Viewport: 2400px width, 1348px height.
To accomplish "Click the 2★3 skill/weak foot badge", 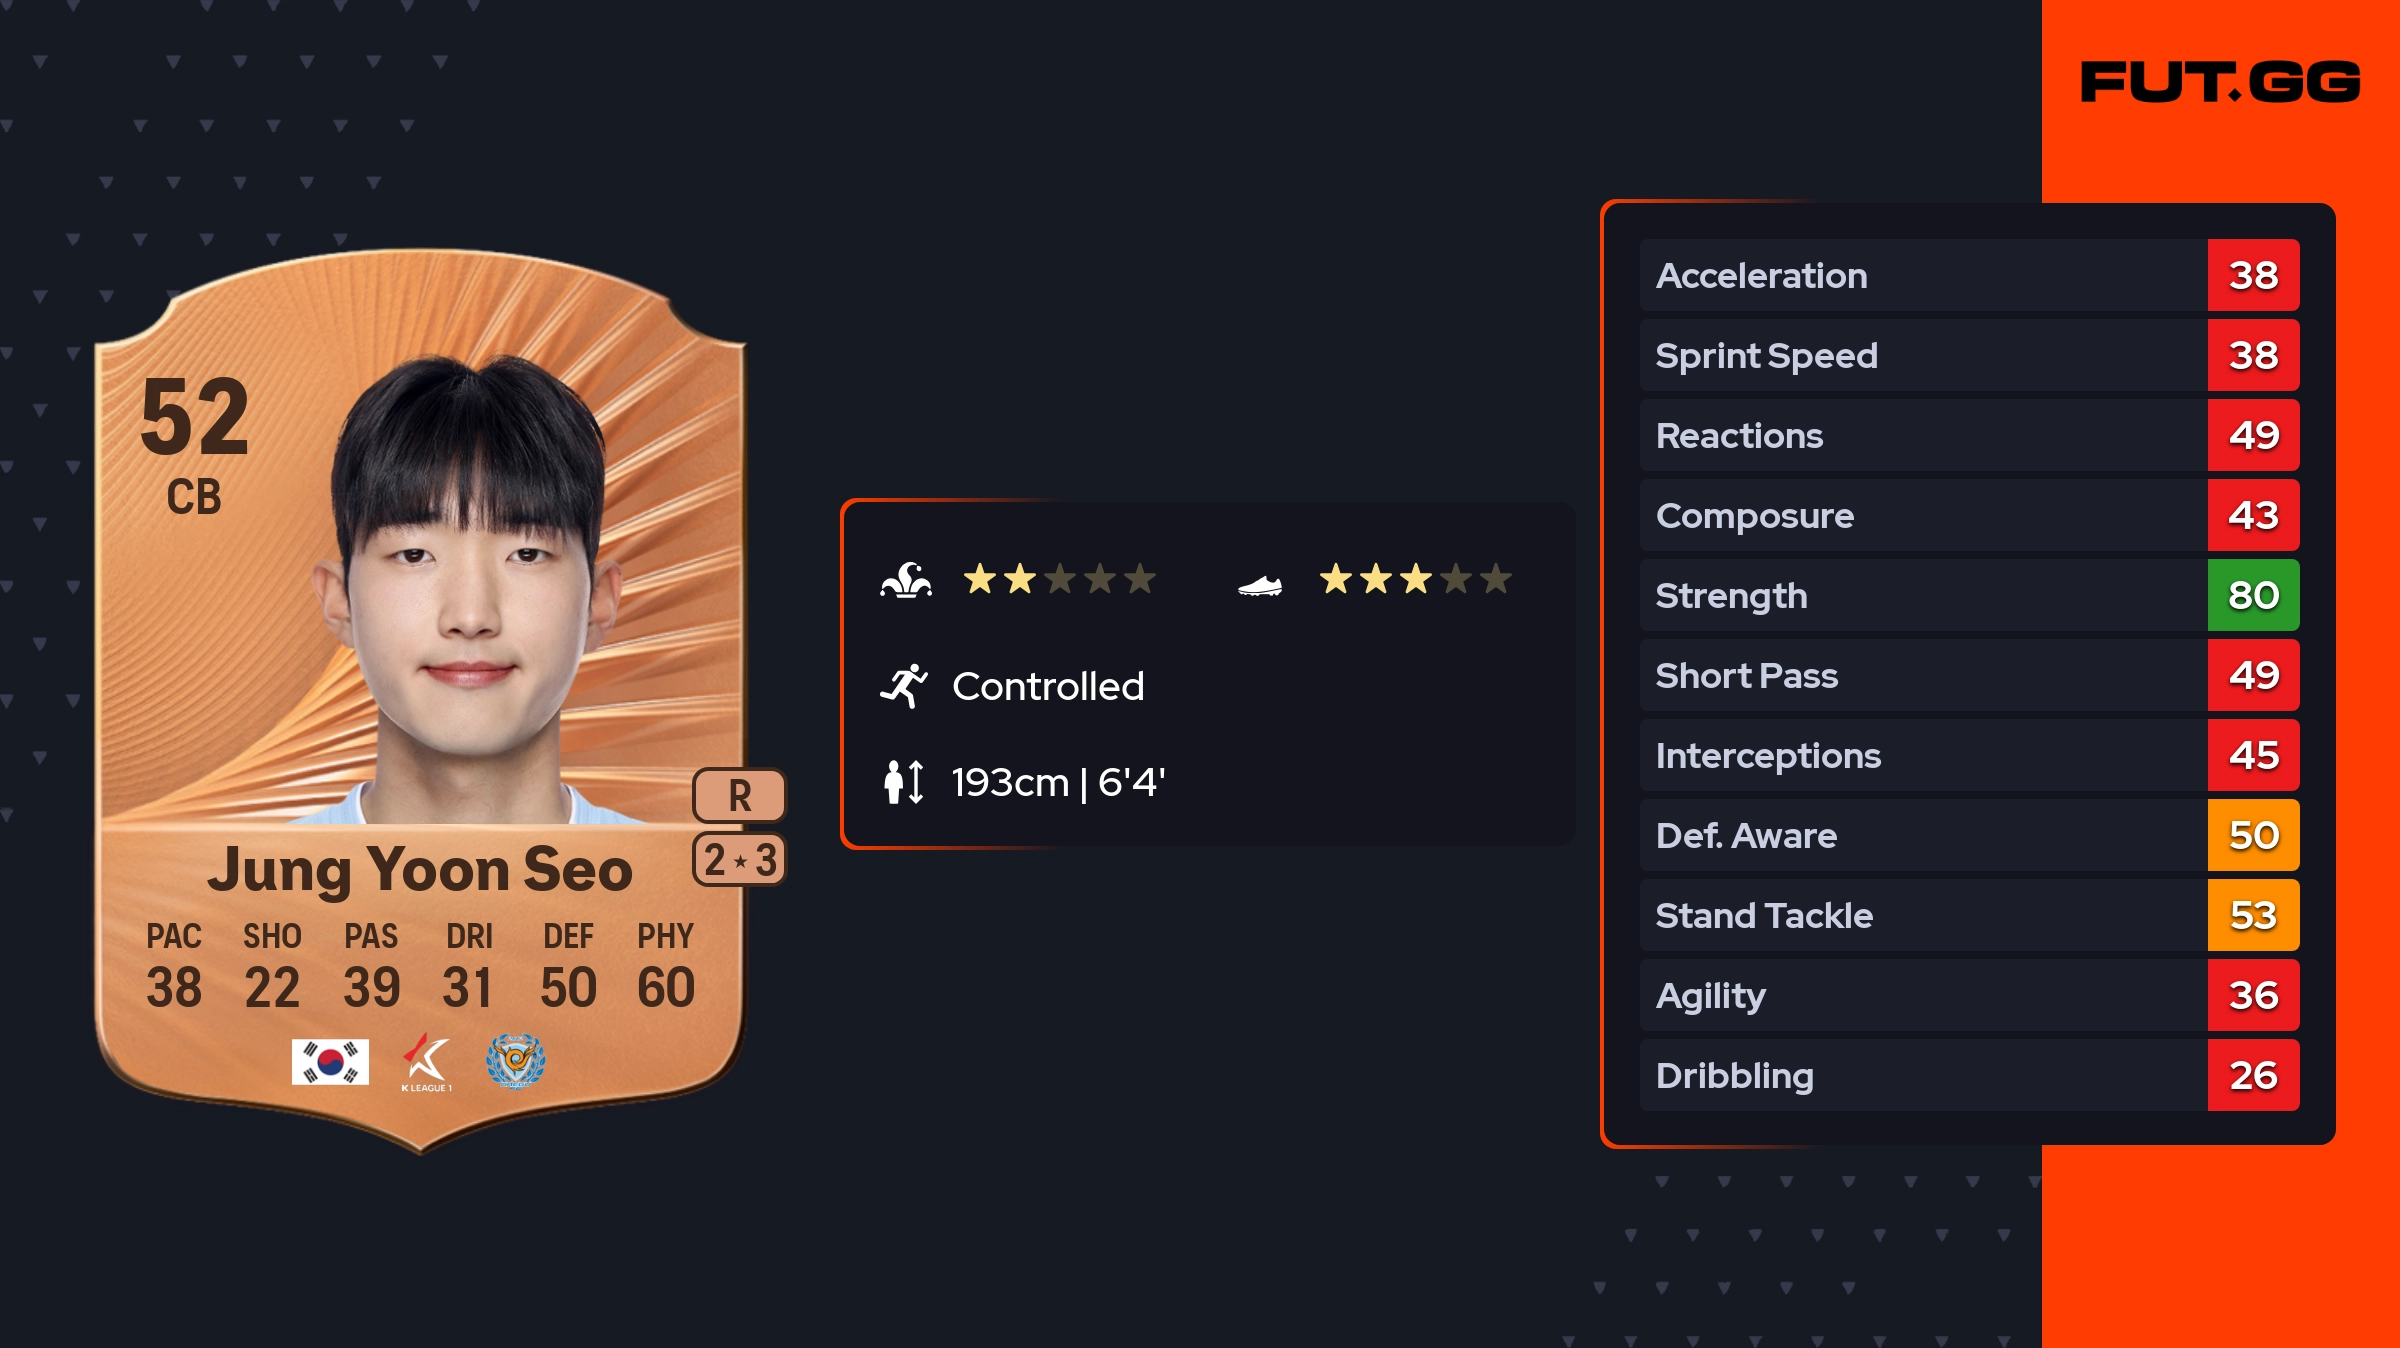I will click(739, 860).
